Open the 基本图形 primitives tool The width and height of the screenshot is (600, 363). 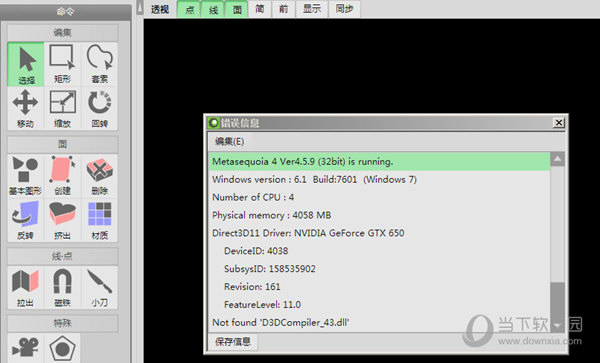[x=26, y=176]
